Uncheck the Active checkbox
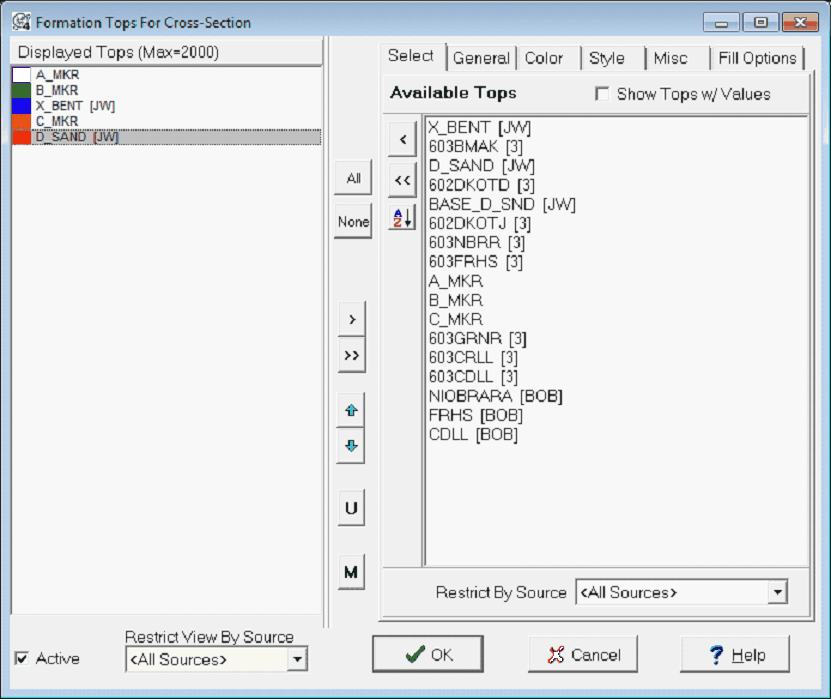This screenshot has width=832, height=700. point(22,658)
